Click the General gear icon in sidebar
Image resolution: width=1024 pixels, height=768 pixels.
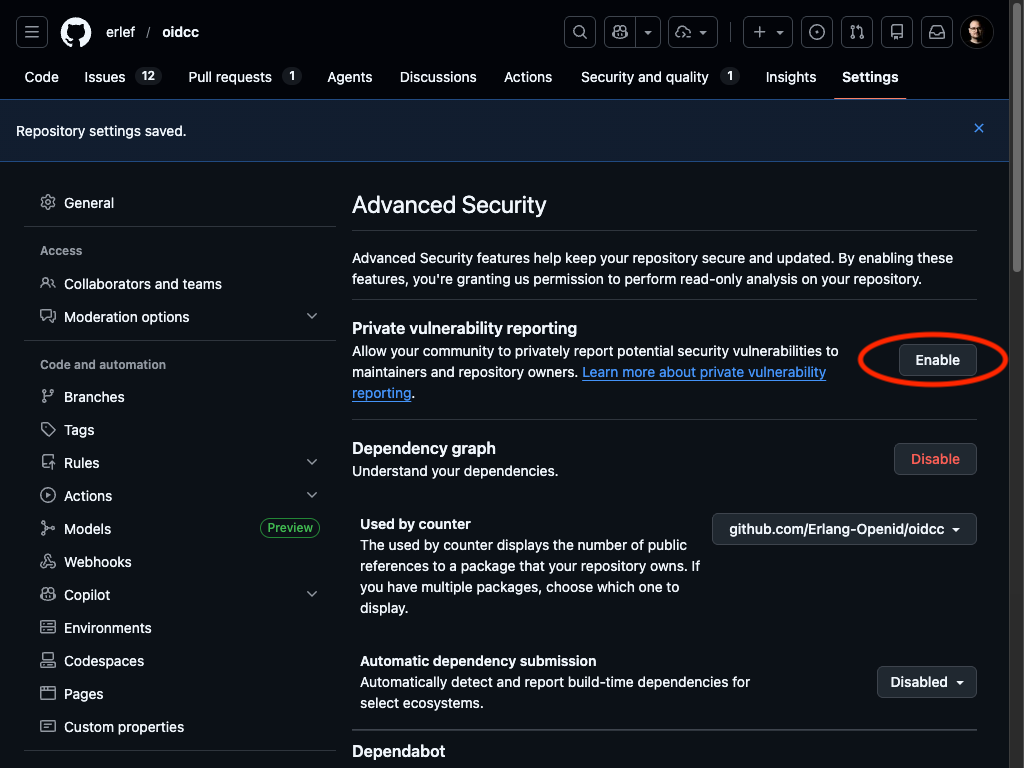click(48, 202)
